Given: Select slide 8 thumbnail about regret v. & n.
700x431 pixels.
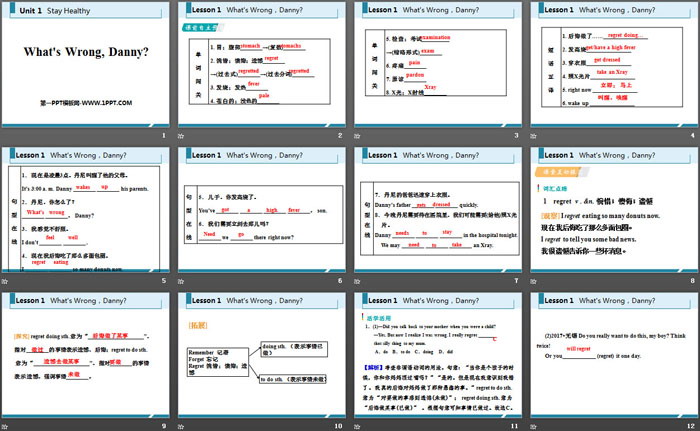Looking at the screenshot, I should point(611,210).
